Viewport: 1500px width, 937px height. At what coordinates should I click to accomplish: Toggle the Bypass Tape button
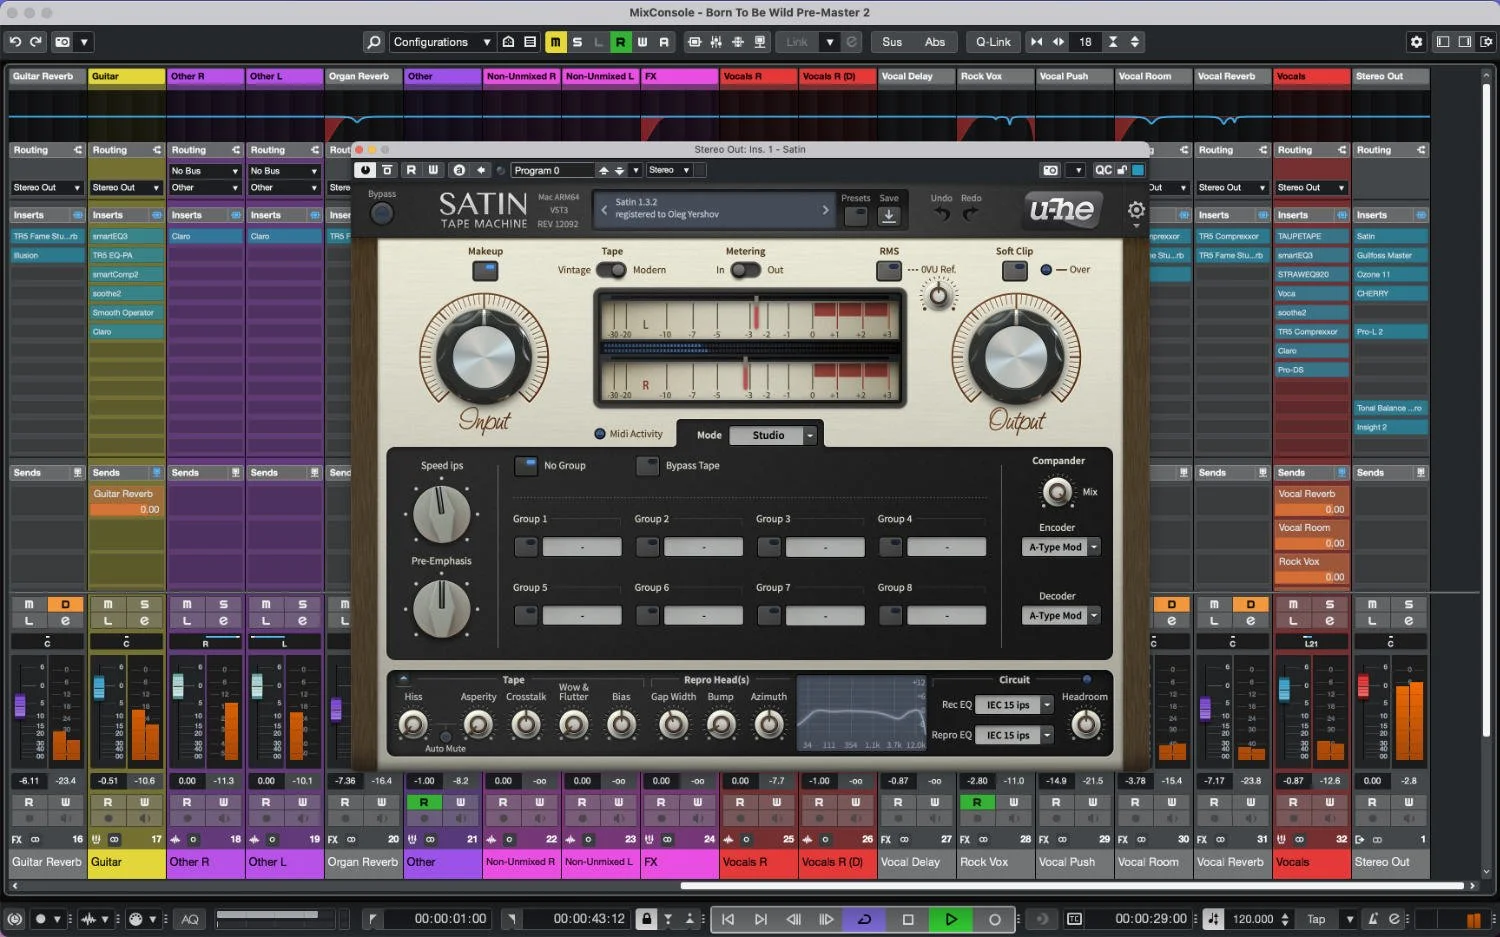tap(647, 466)
